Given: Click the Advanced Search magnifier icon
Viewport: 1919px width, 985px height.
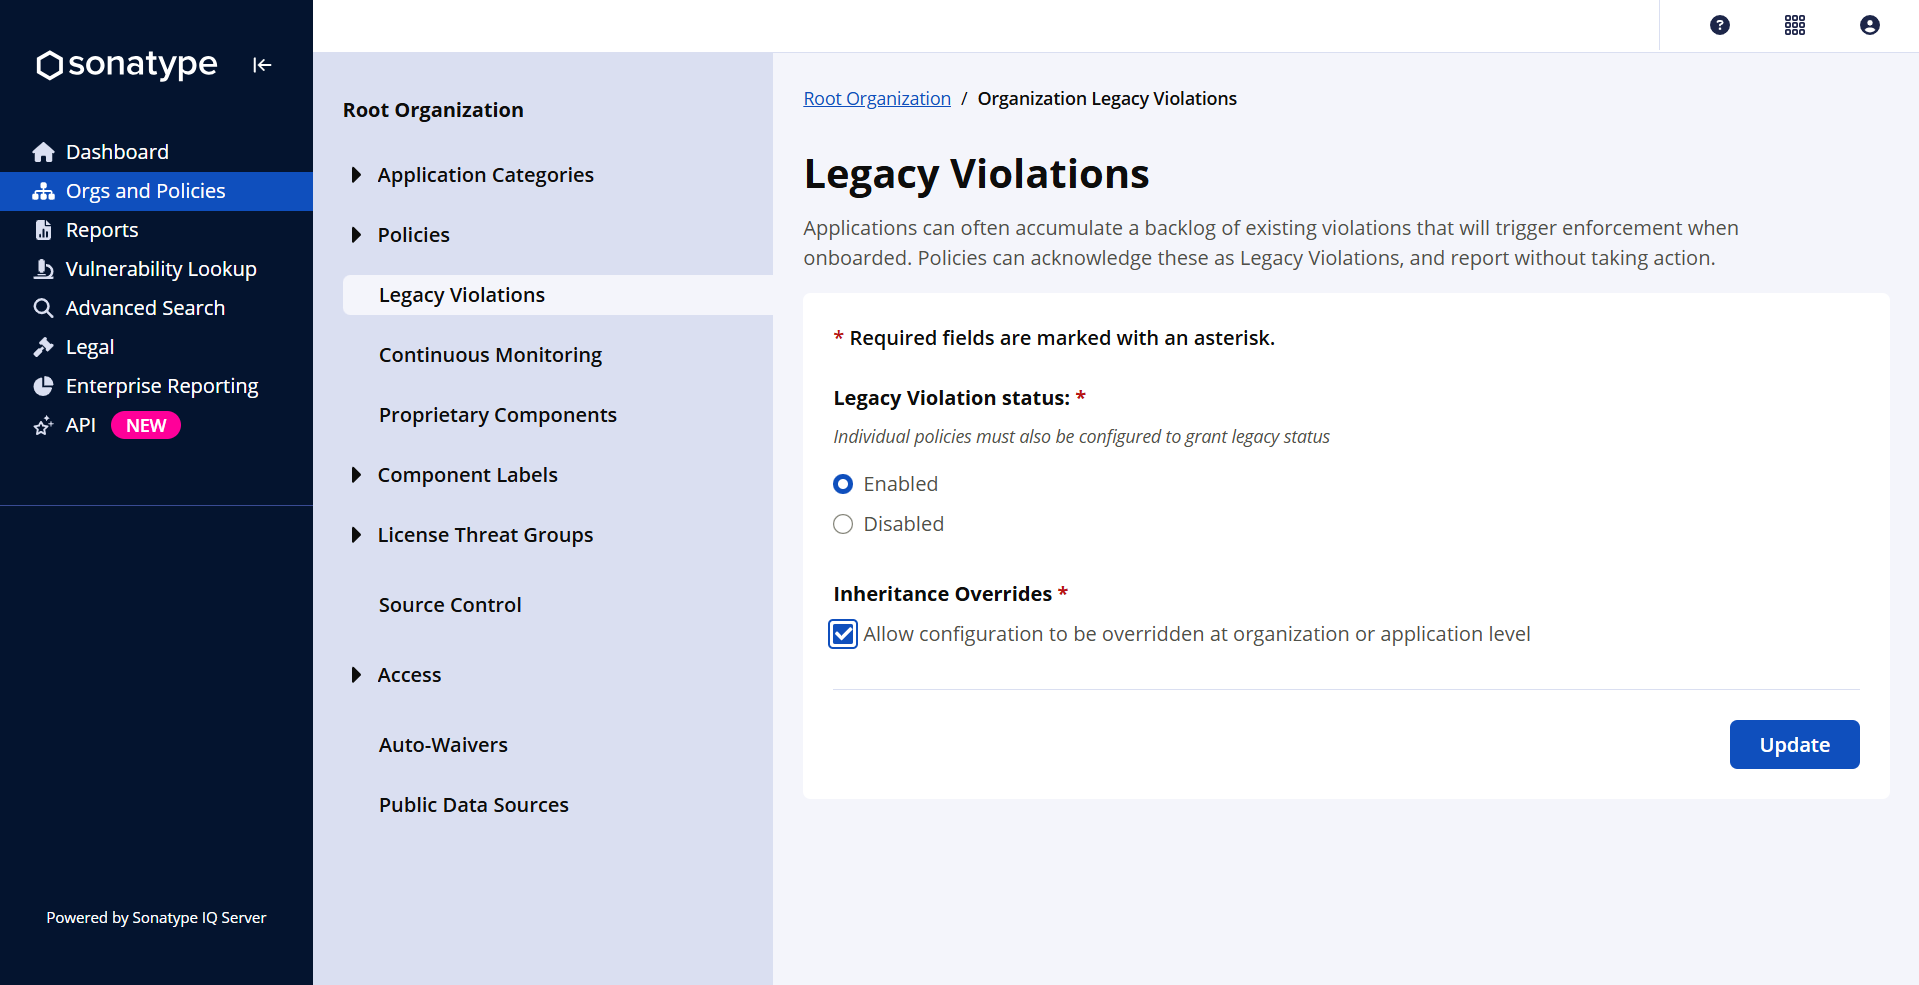Looking at the screenshot, I should 43,308.
